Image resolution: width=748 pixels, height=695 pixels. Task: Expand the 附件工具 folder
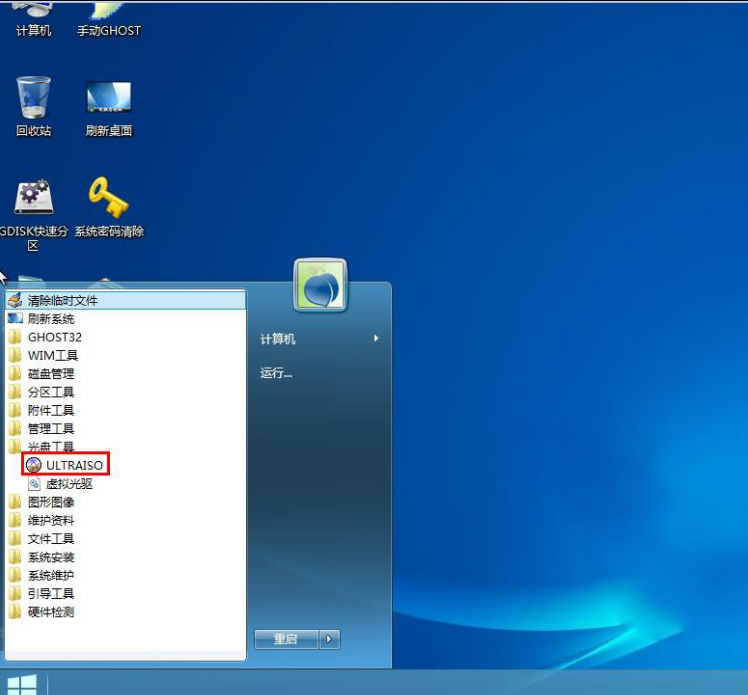pos(125,410)
